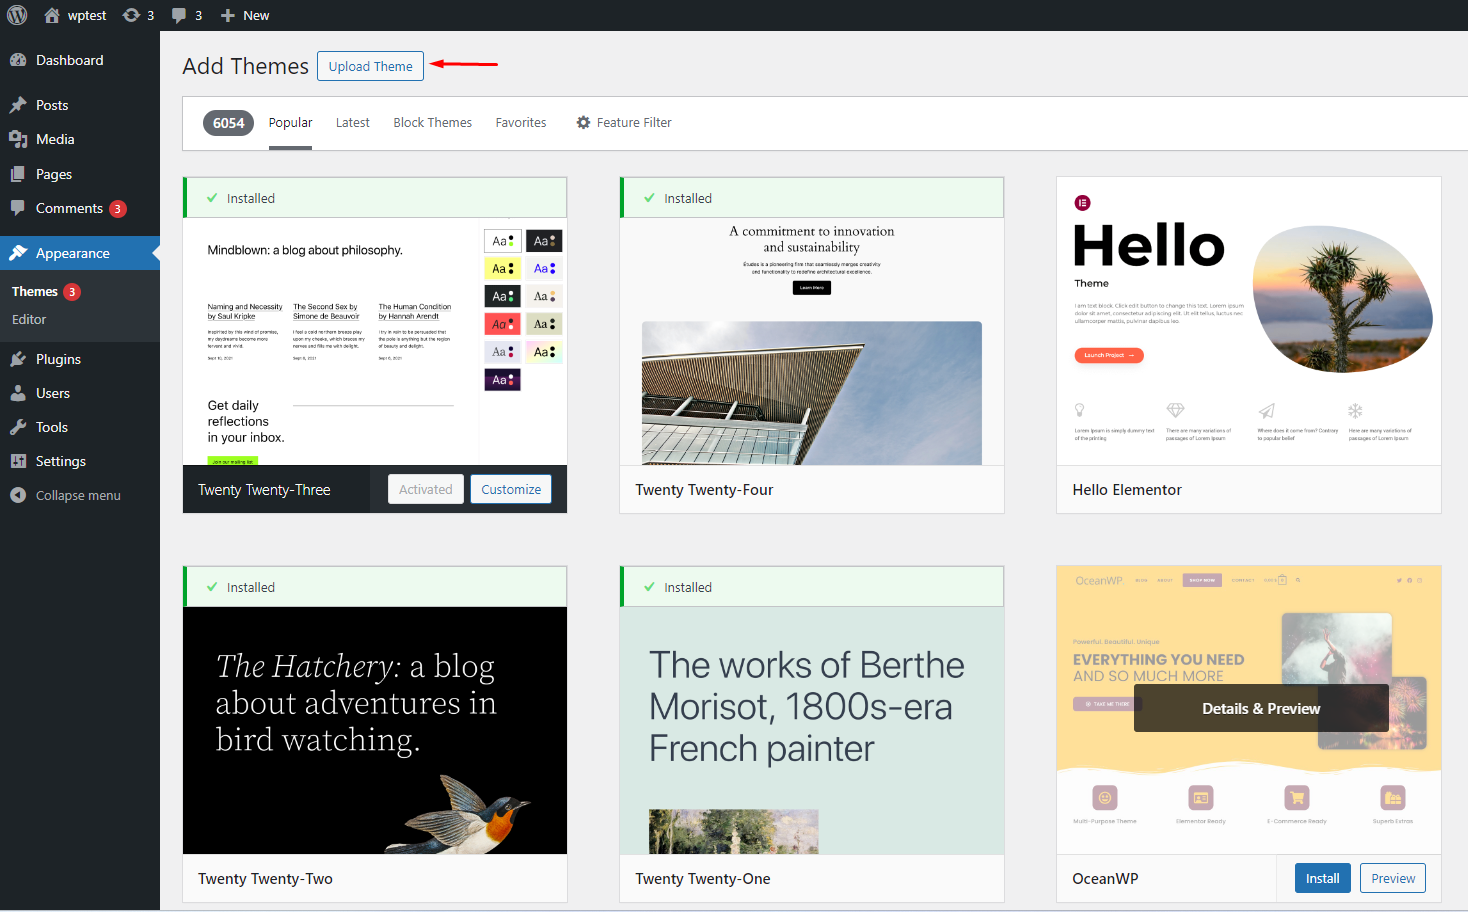Screen dimensions: 1468x912
Task: Click the Twenty Twenty-Two theme name
Action: coord(265,879)
